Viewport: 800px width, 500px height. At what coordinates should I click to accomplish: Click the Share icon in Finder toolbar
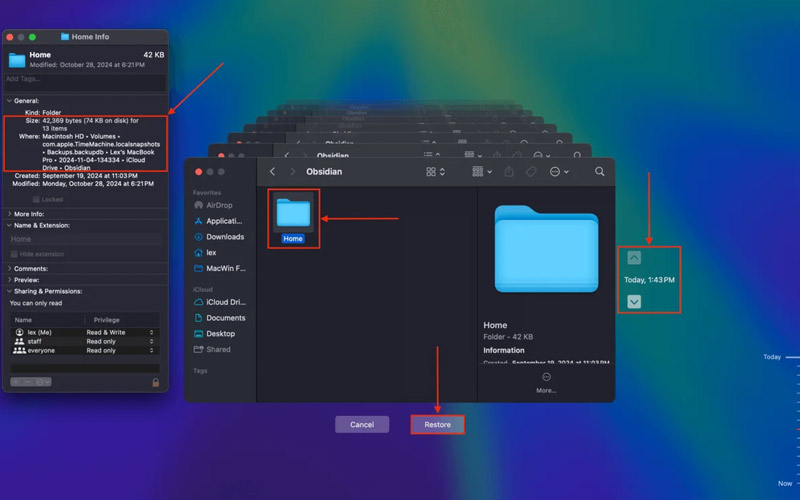tap(509, 172)
